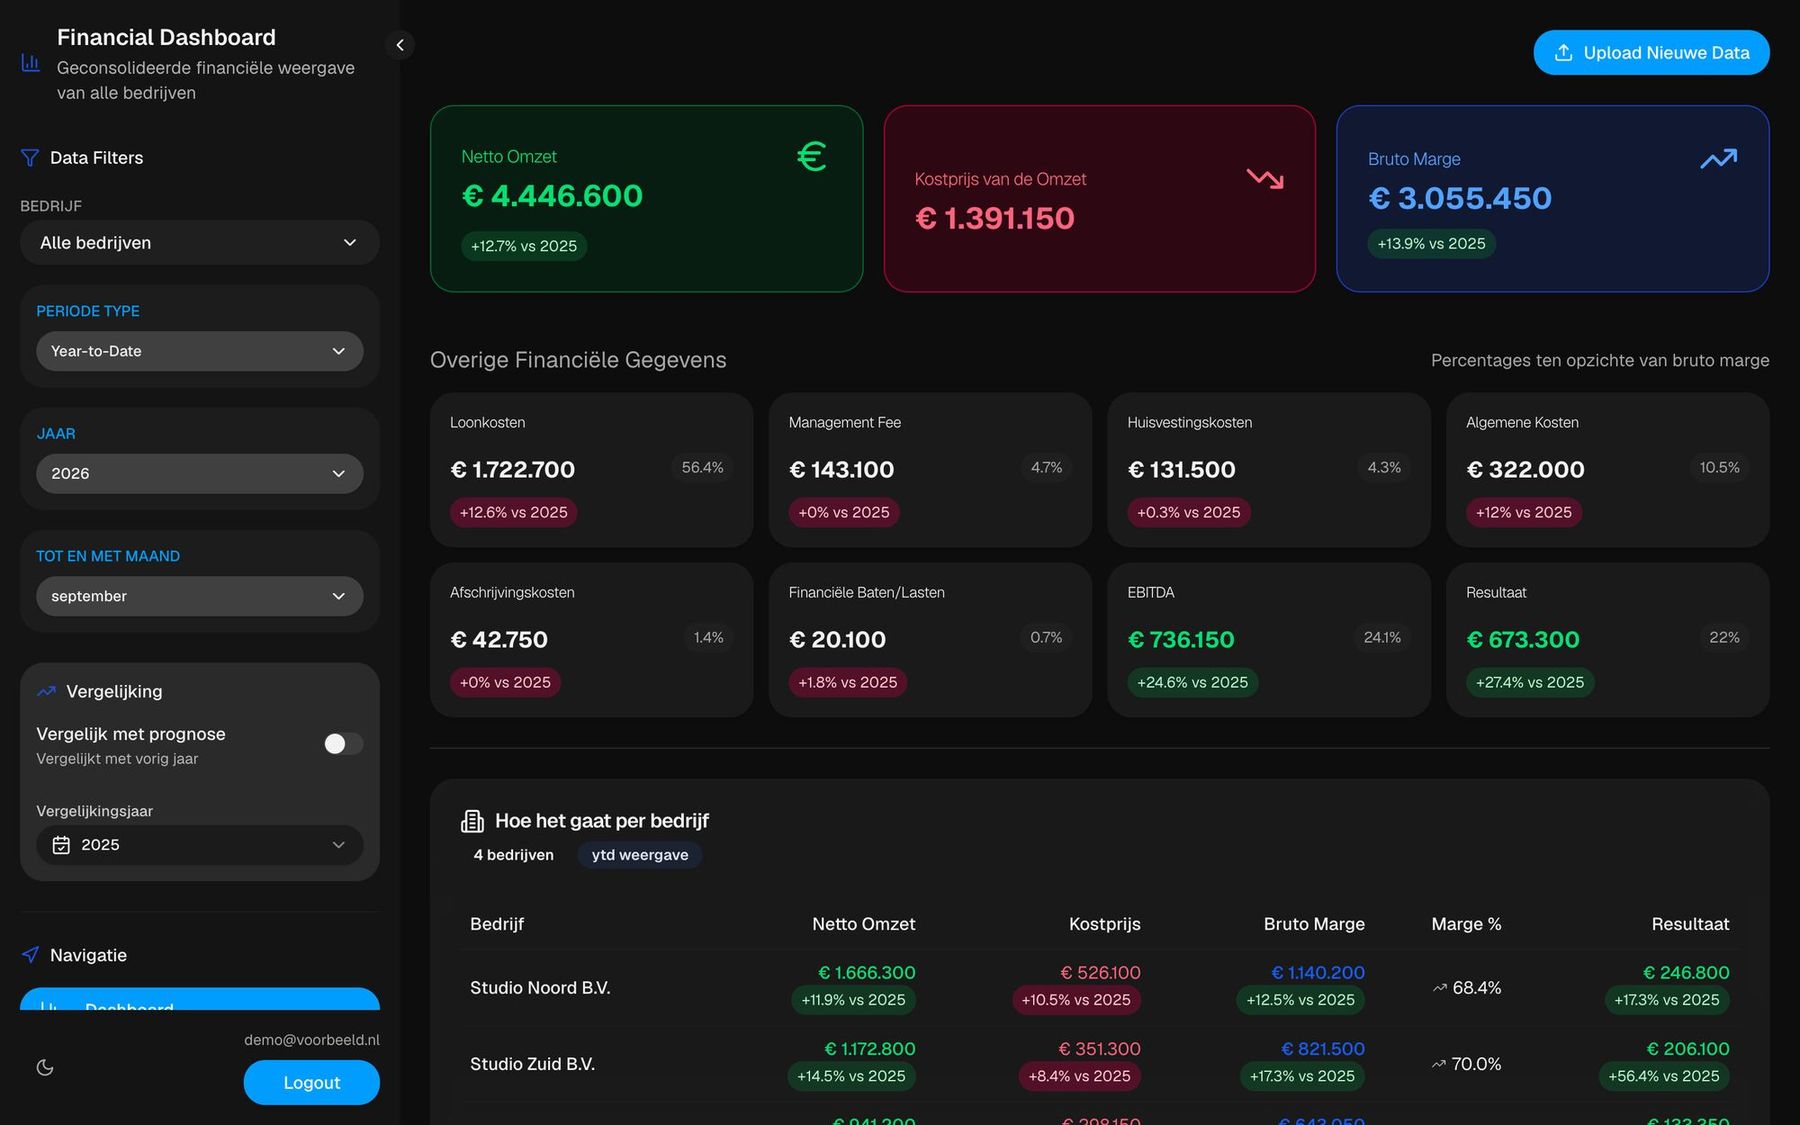
Task: Click the building icon next to Hoe het gaat per bedrijf
Action: coord(472,821)
